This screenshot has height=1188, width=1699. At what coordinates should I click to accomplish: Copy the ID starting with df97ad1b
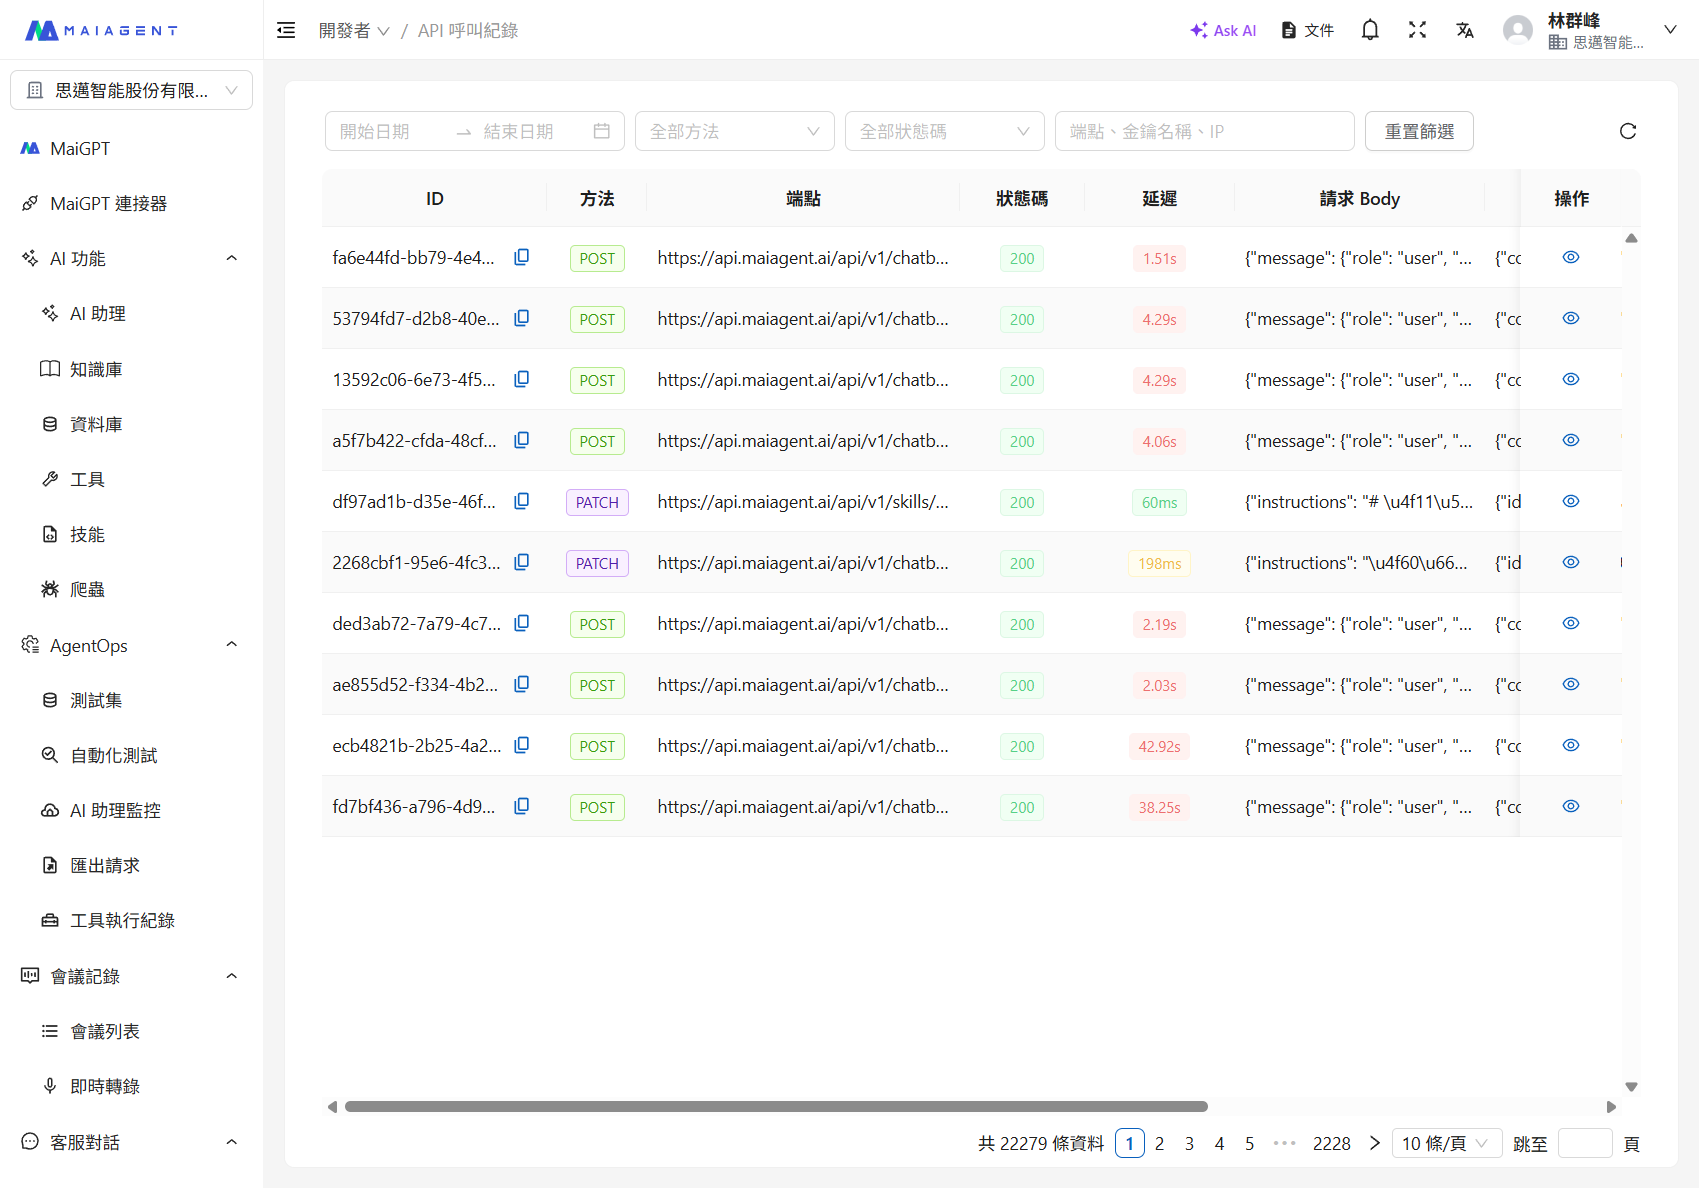[521, 502]
